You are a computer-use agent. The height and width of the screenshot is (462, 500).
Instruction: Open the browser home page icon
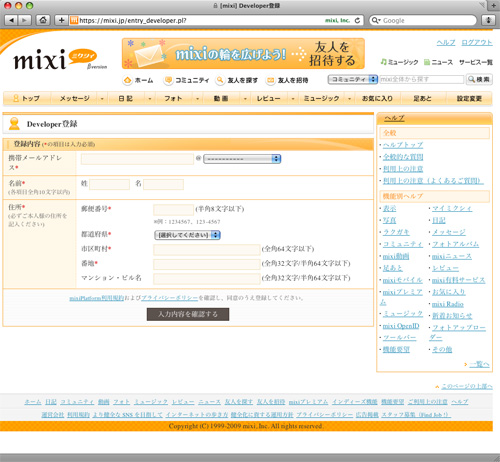(x=43, y=20)
